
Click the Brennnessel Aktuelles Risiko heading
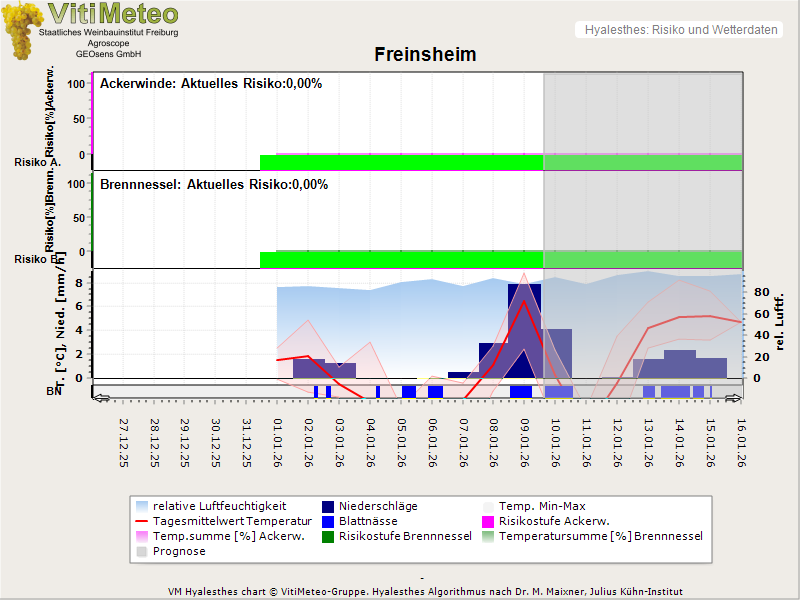214,184
